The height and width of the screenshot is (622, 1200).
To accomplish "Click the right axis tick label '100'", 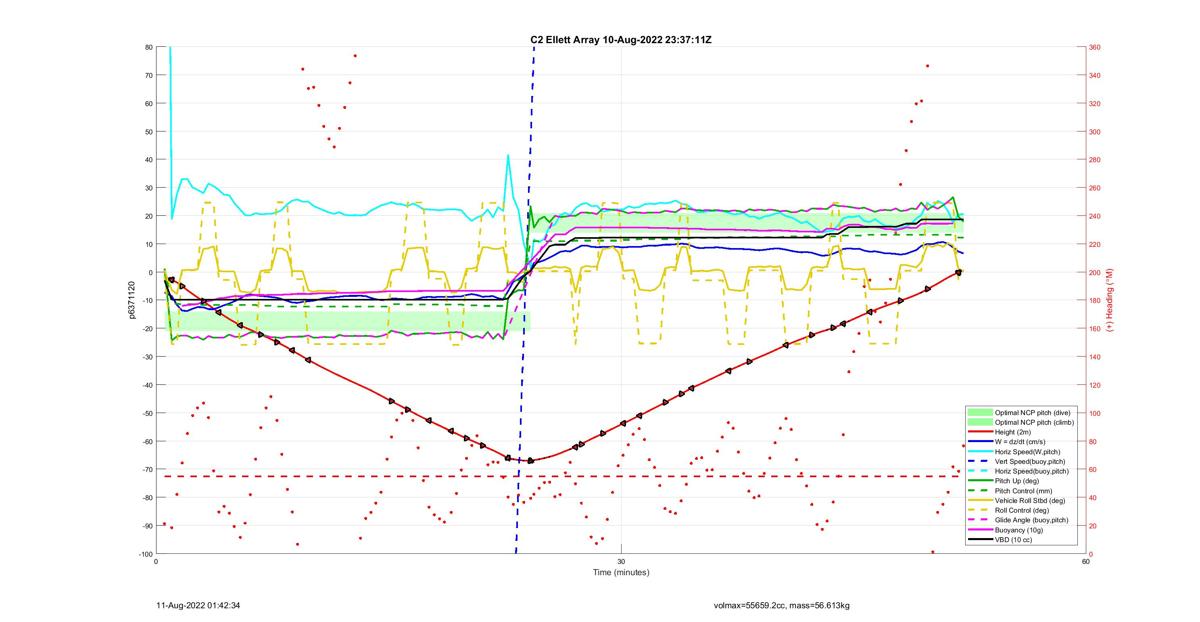I will click(1095, 413).
